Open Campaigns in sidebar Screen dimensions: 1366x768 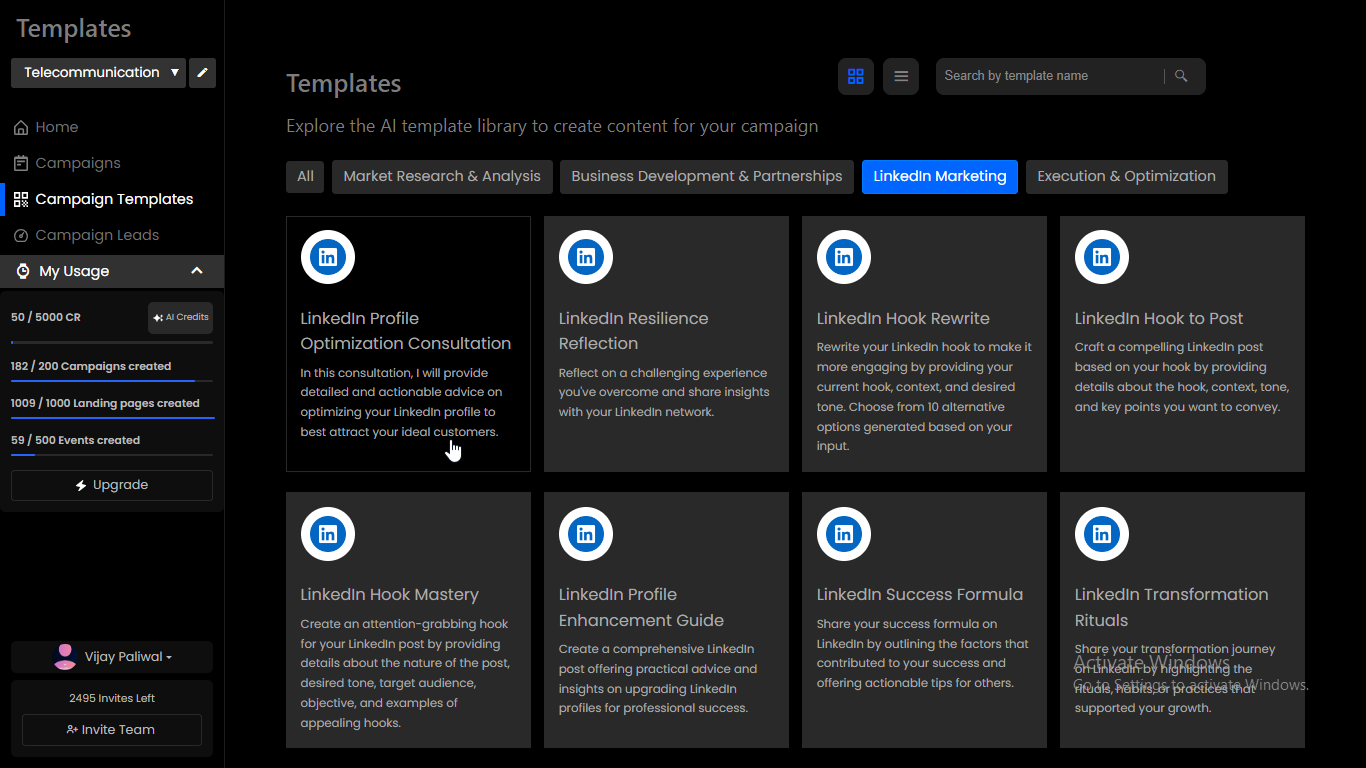78,163
